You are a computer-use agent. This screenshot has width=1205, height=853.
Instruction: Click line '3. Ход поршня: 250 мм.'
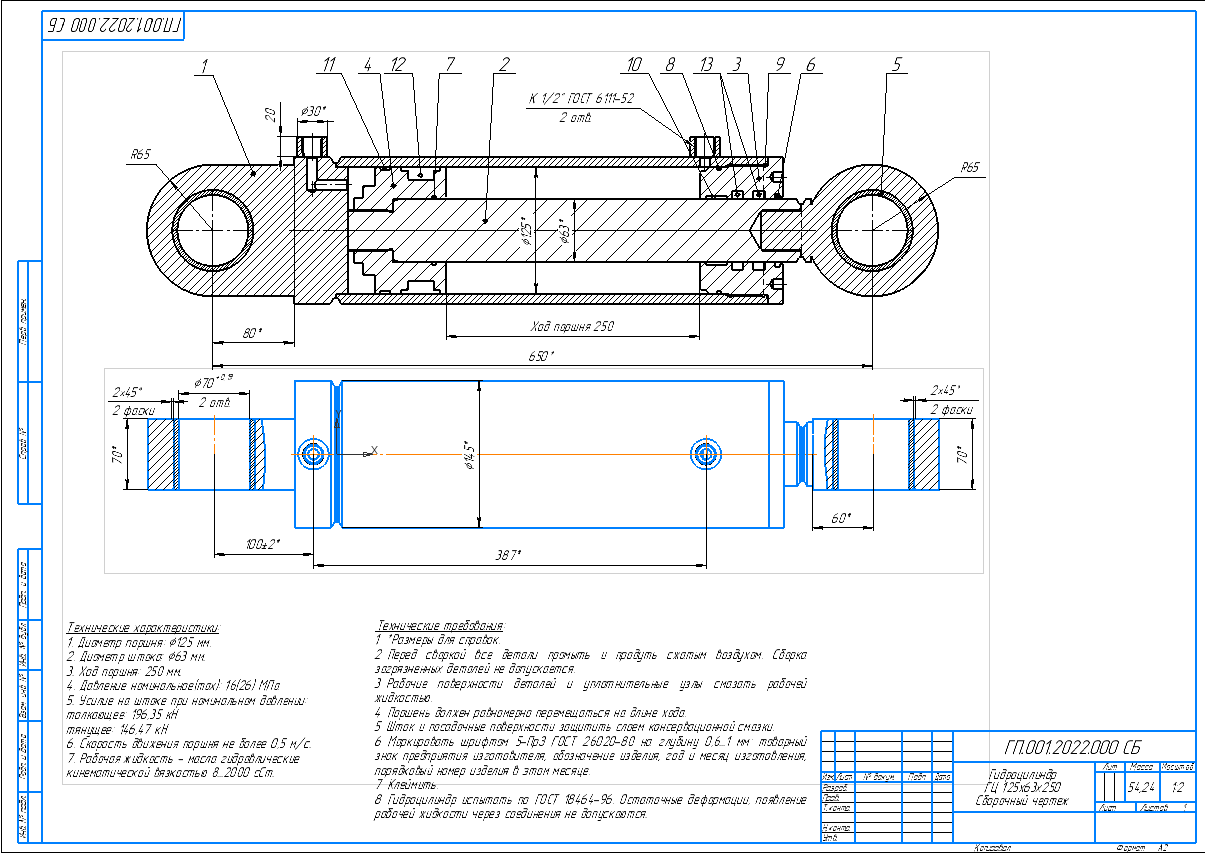point(124,673)
